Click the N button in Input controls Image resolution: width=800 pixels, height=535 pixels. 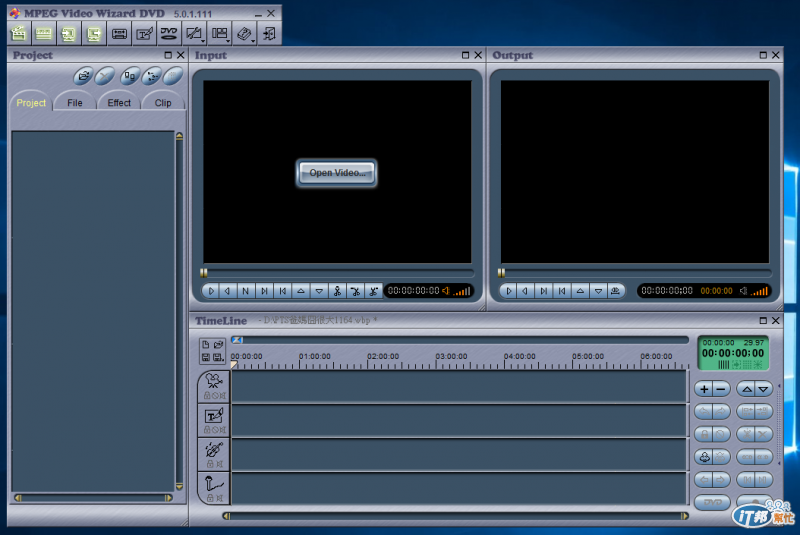245,291
